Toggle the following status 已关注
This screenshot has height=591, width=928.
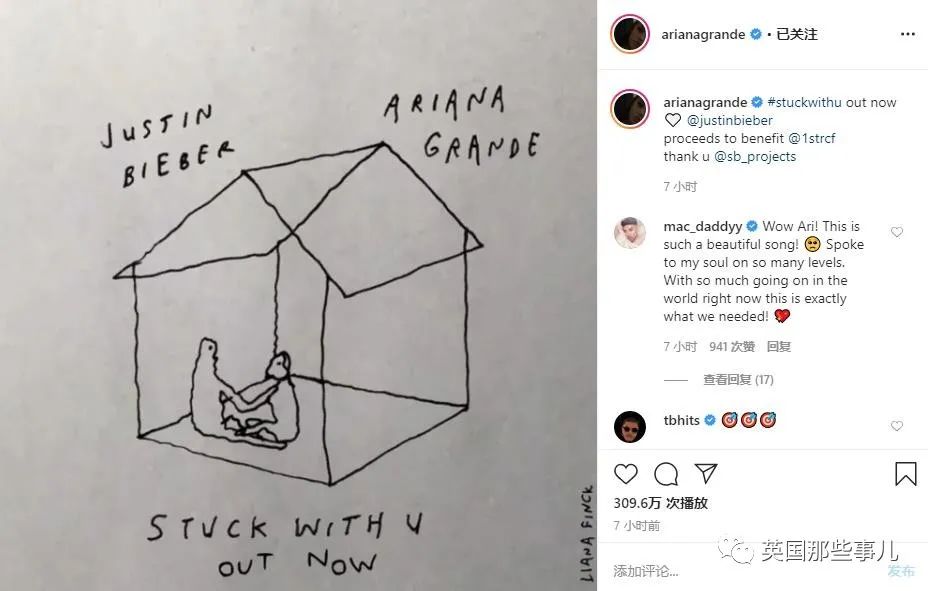(797, 34)
